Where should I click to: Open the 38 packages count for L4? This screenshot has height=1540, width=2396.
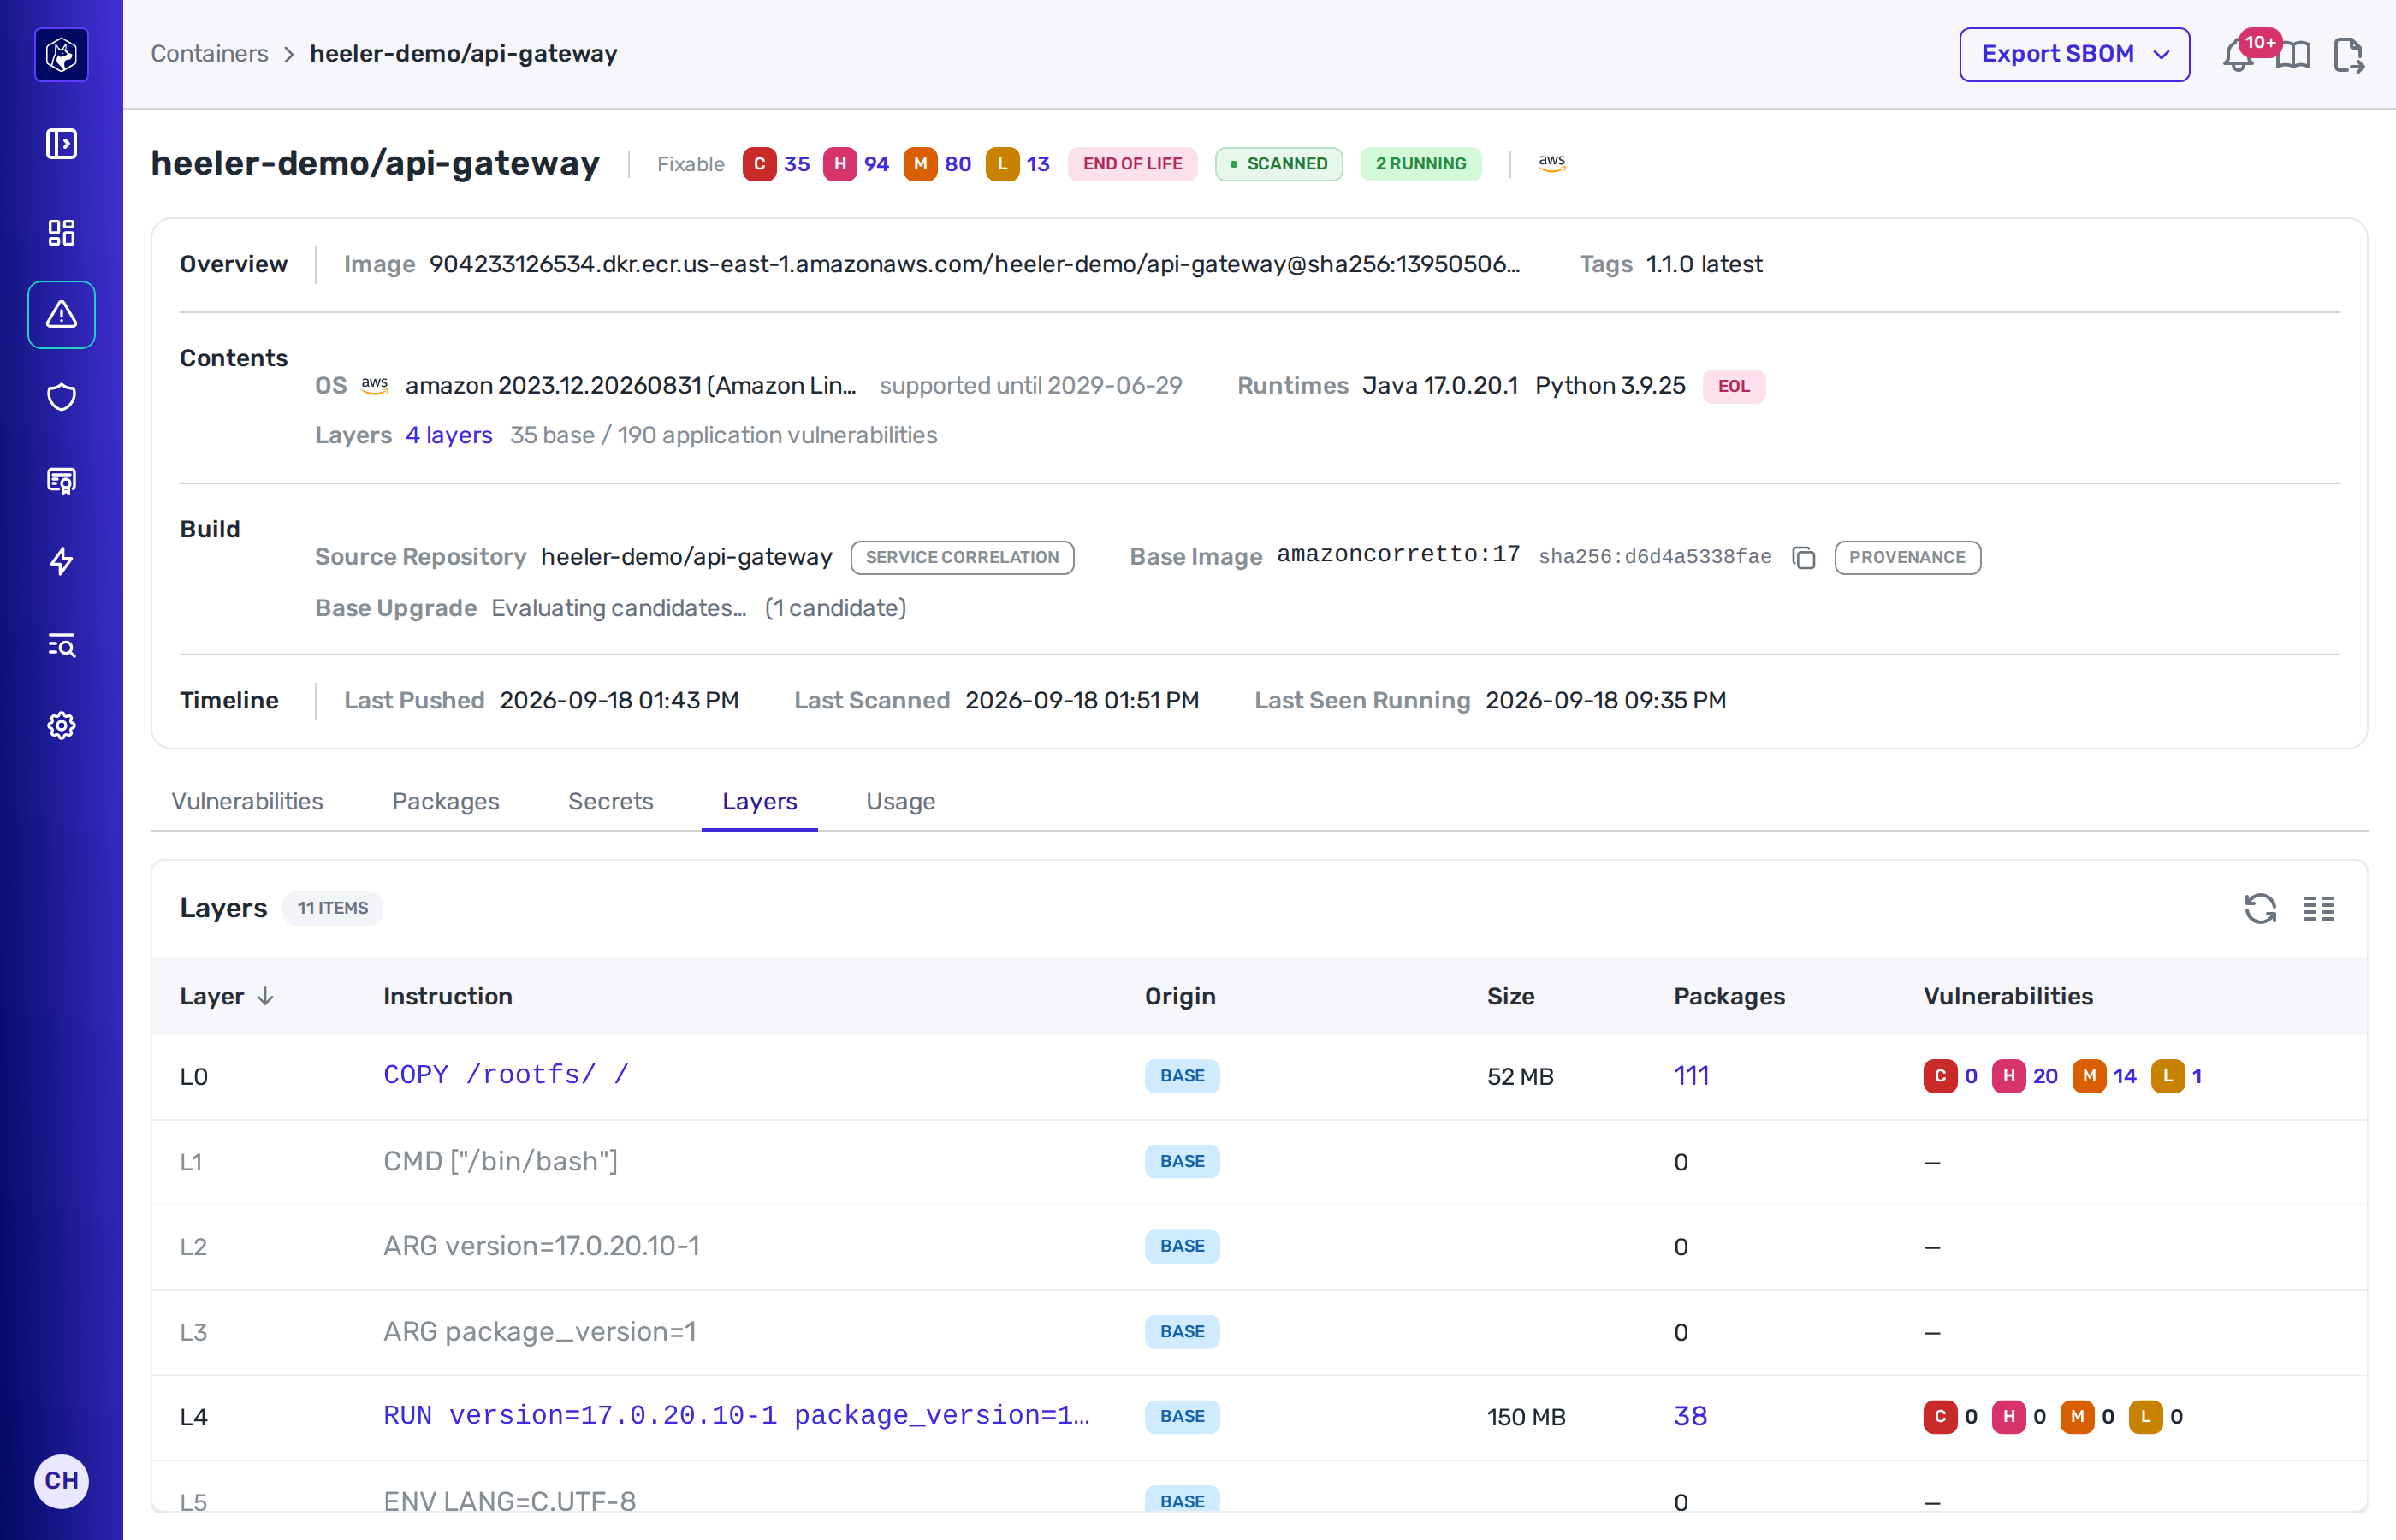click(x=1690, y=1416)
